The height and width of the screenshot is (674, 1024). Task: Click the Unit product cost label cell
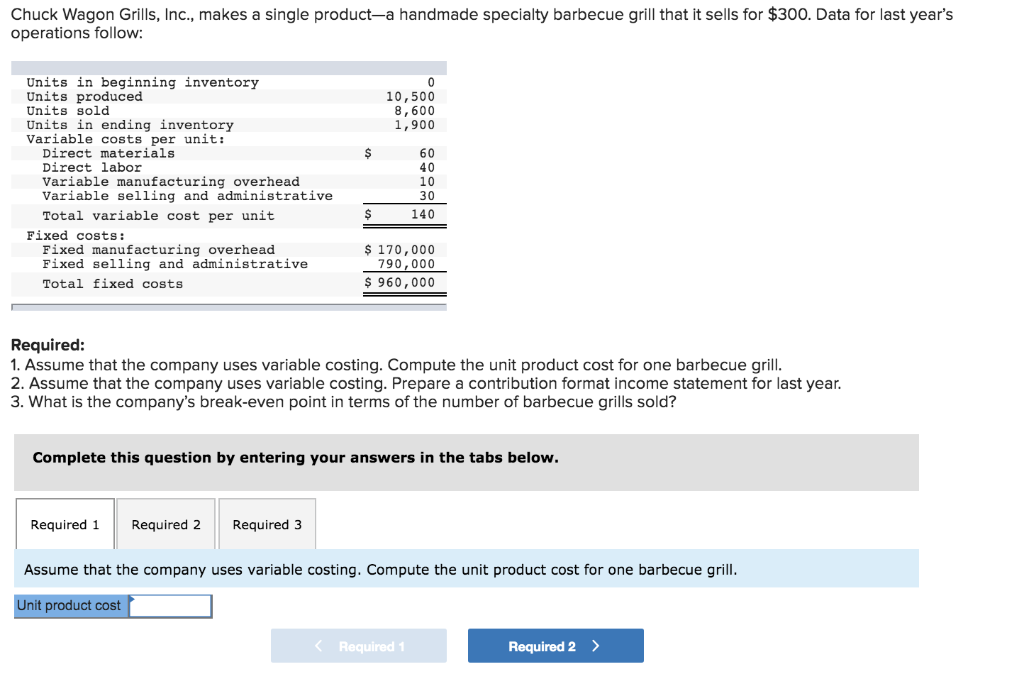(69, 606)
